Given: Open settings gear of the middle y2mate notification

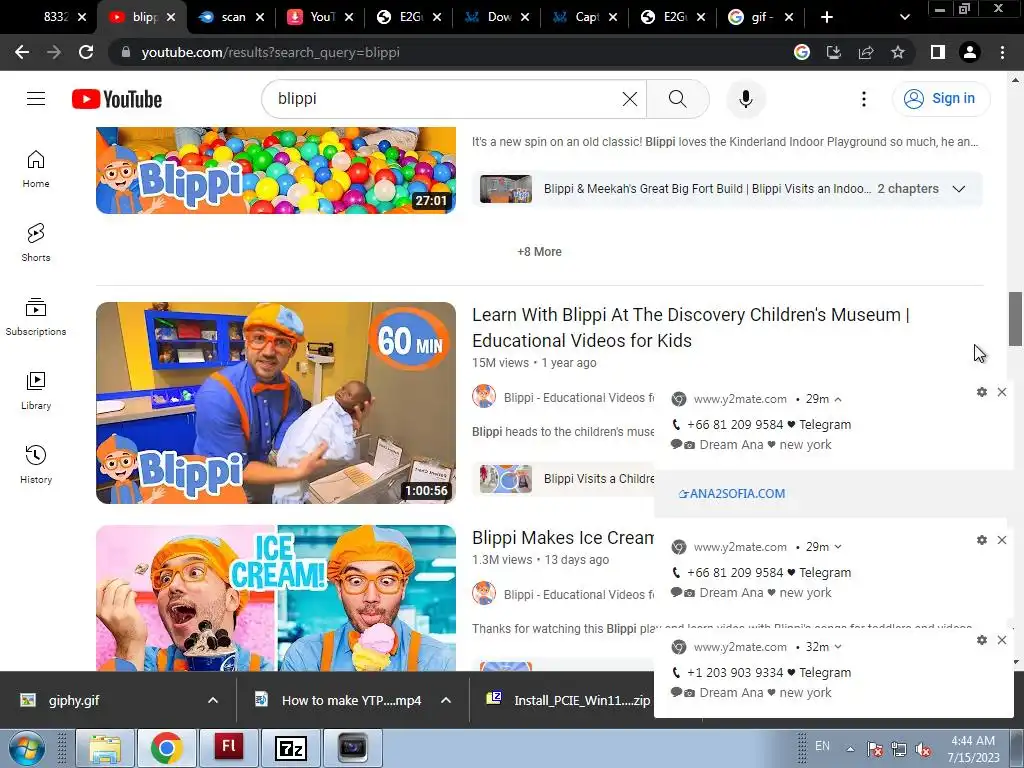Looking at the screenshot, I should (x=982, y=540).
